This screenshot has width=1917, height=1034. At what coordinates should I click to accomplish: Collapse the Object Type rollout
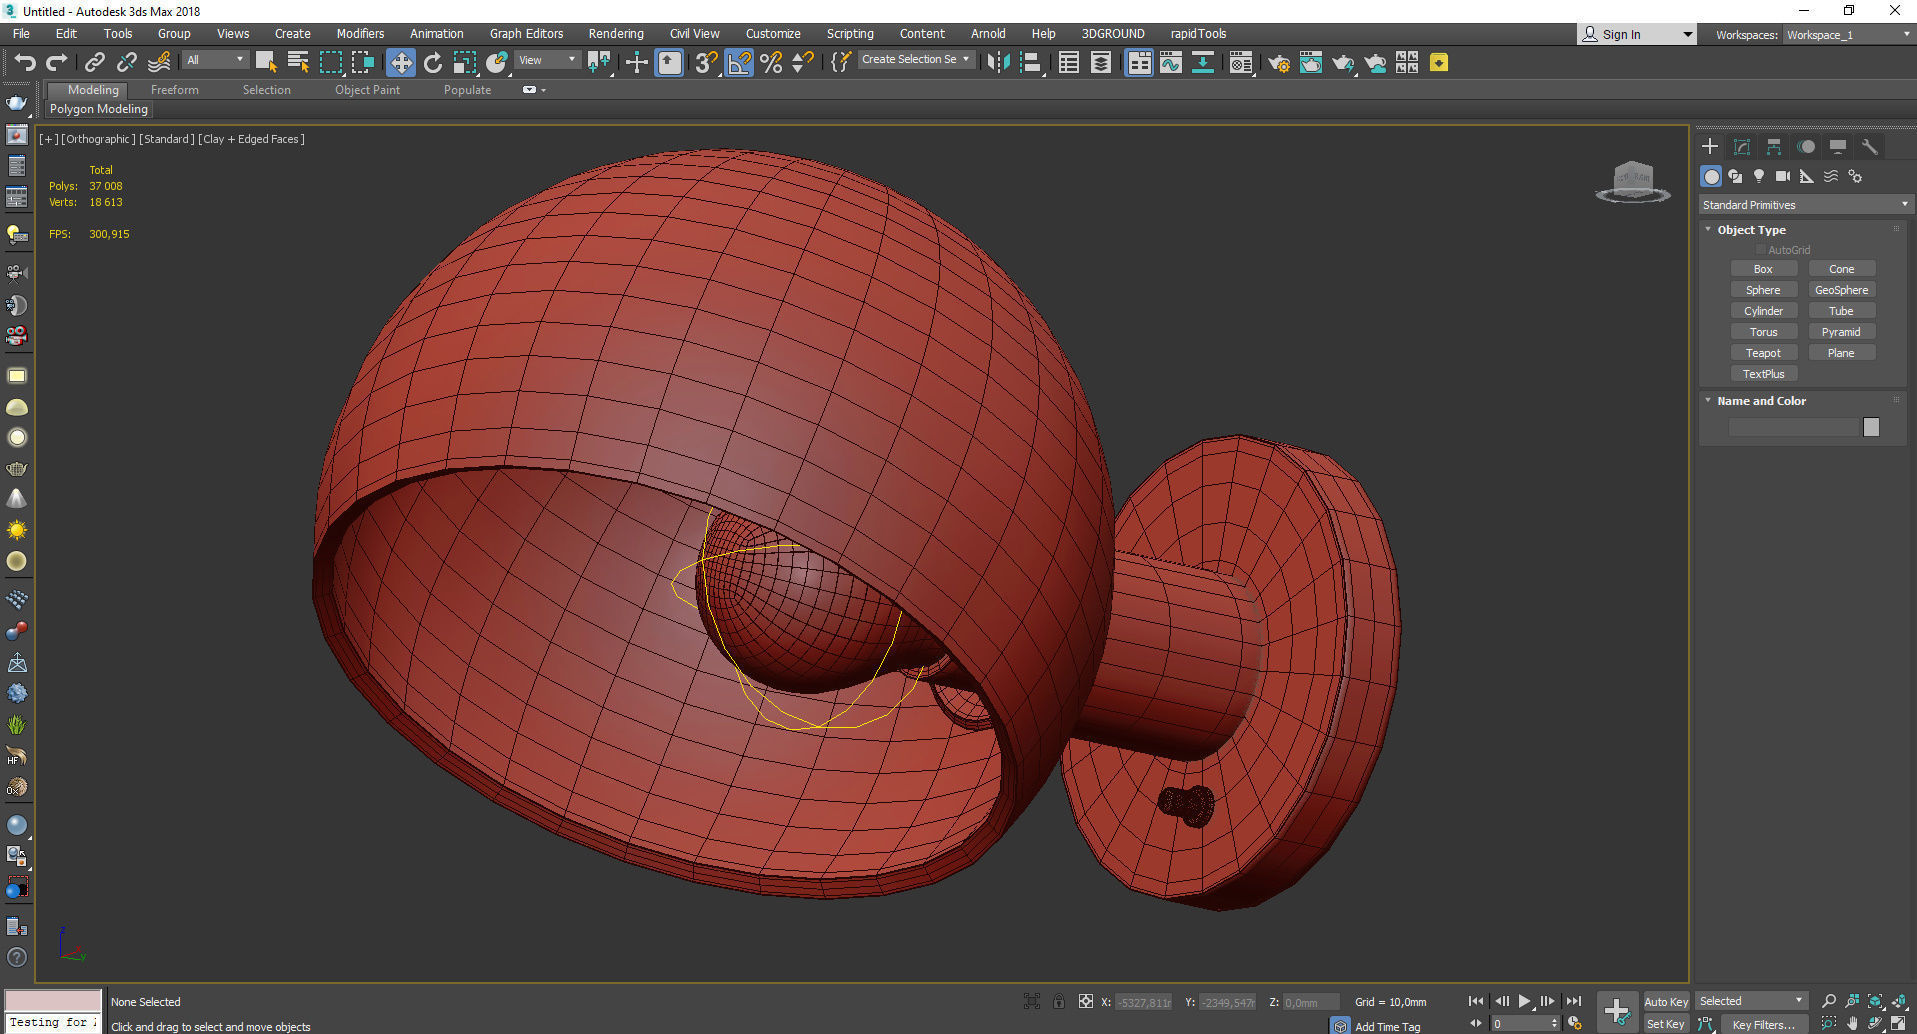[x=1750, y=230]
